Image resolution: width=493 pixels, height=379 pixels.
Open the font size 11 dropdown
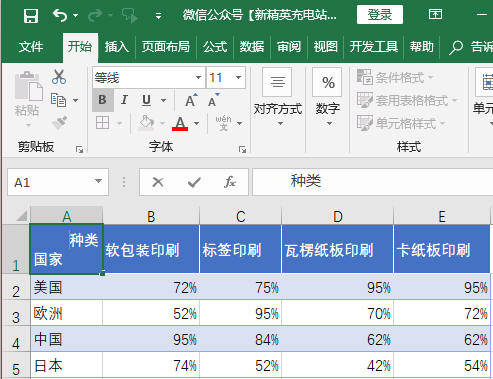coord(238,78)
